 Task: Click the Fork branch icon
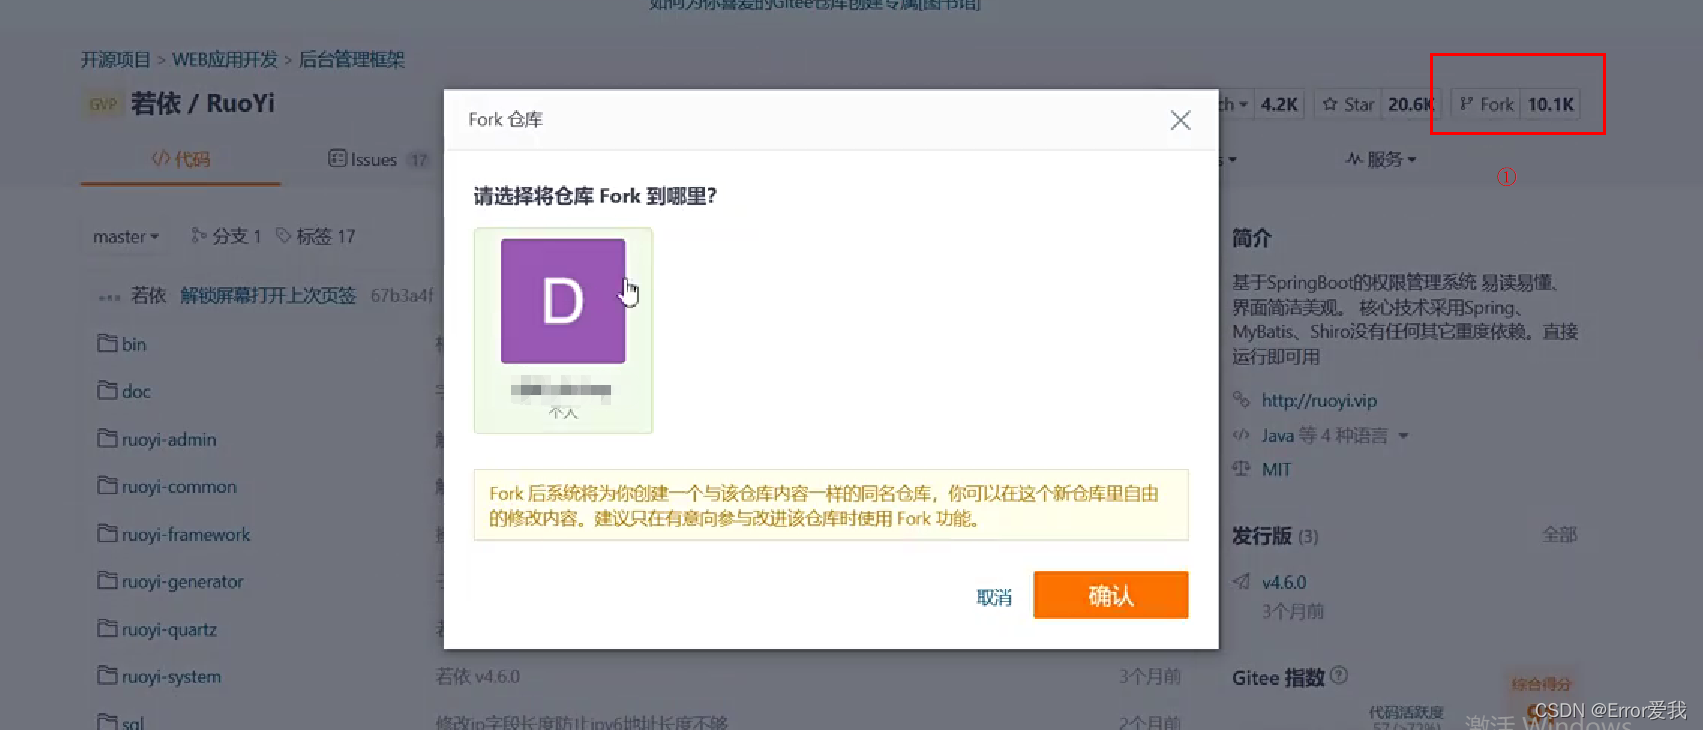[1466, 104]
